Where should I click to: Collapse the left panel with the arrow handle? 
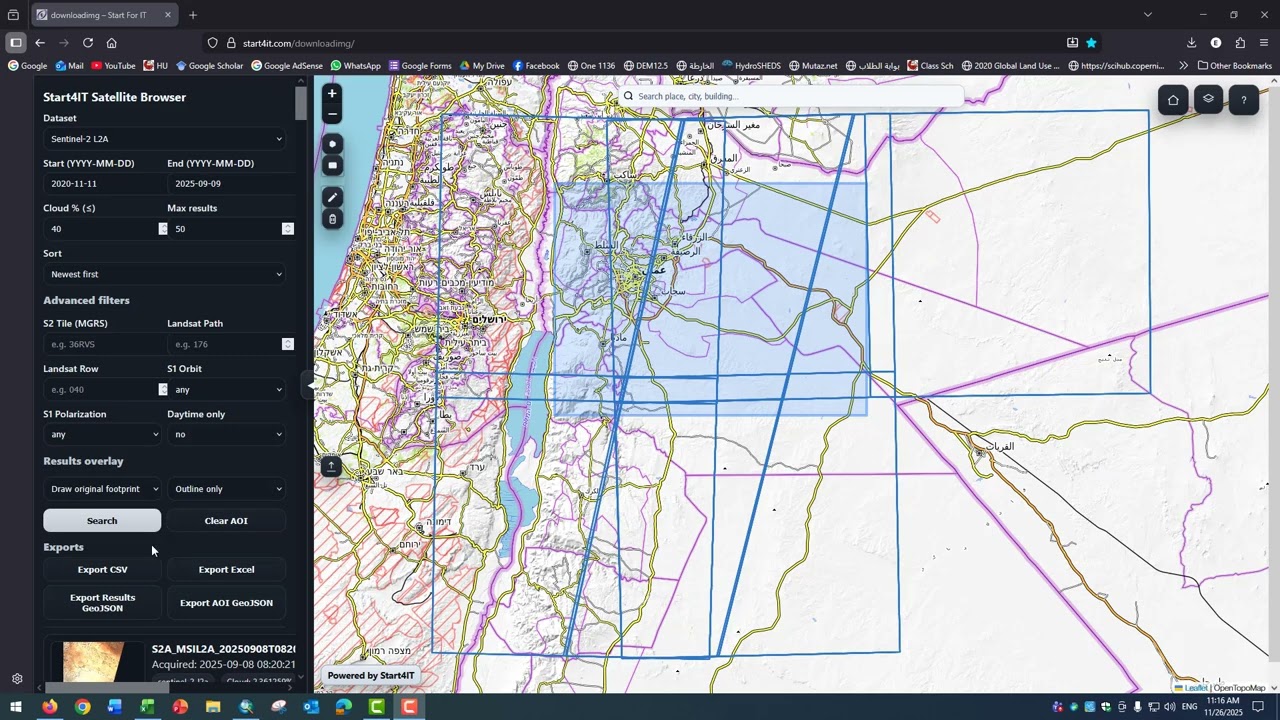[310, 385]
